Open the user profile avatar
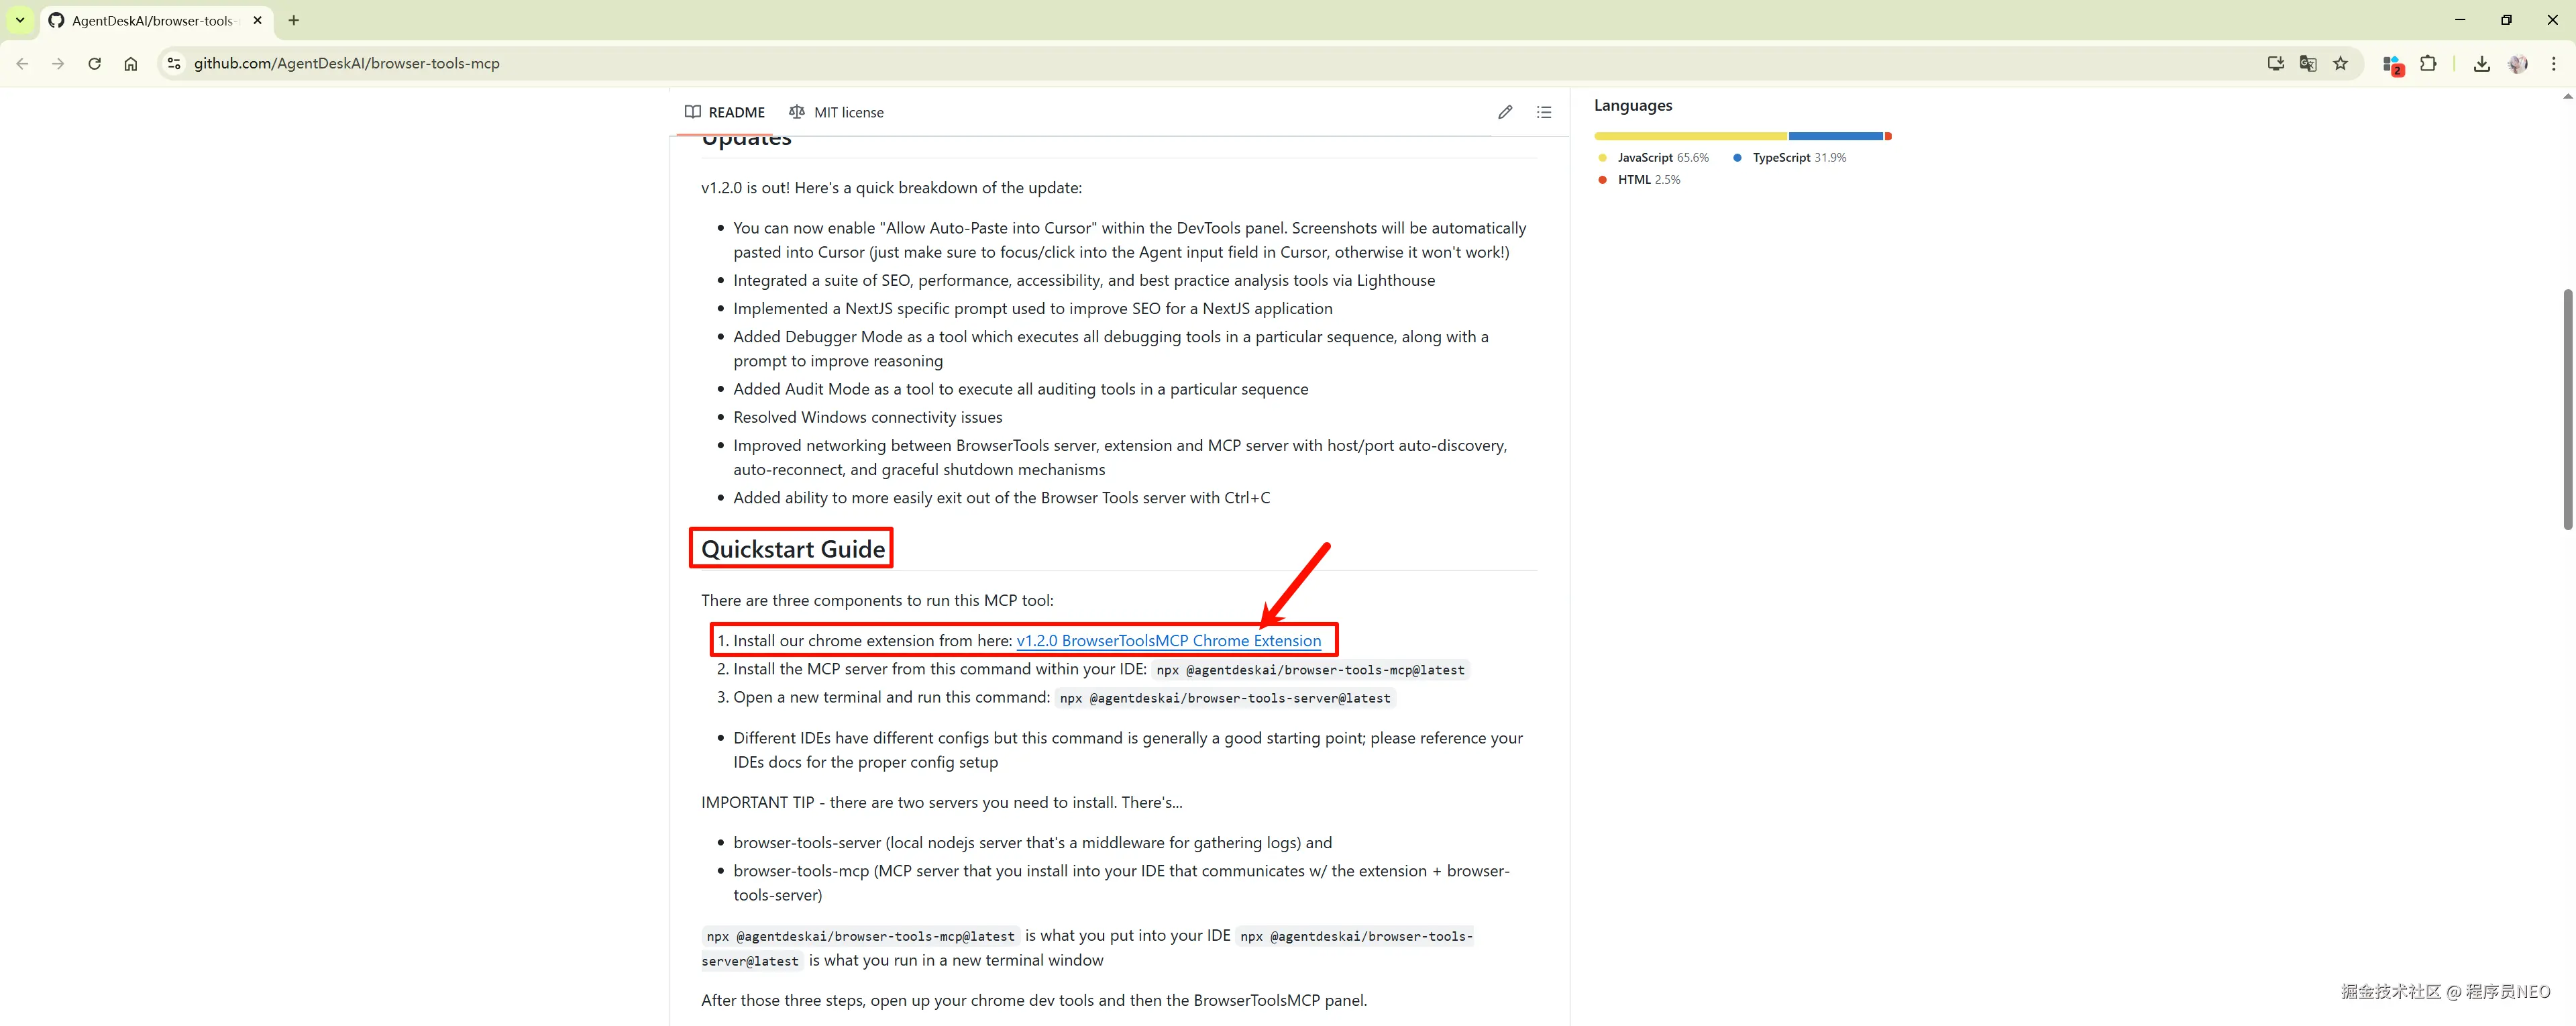The height and width of the screenshot is (1026, 2576). click(x=2517, y=63)
